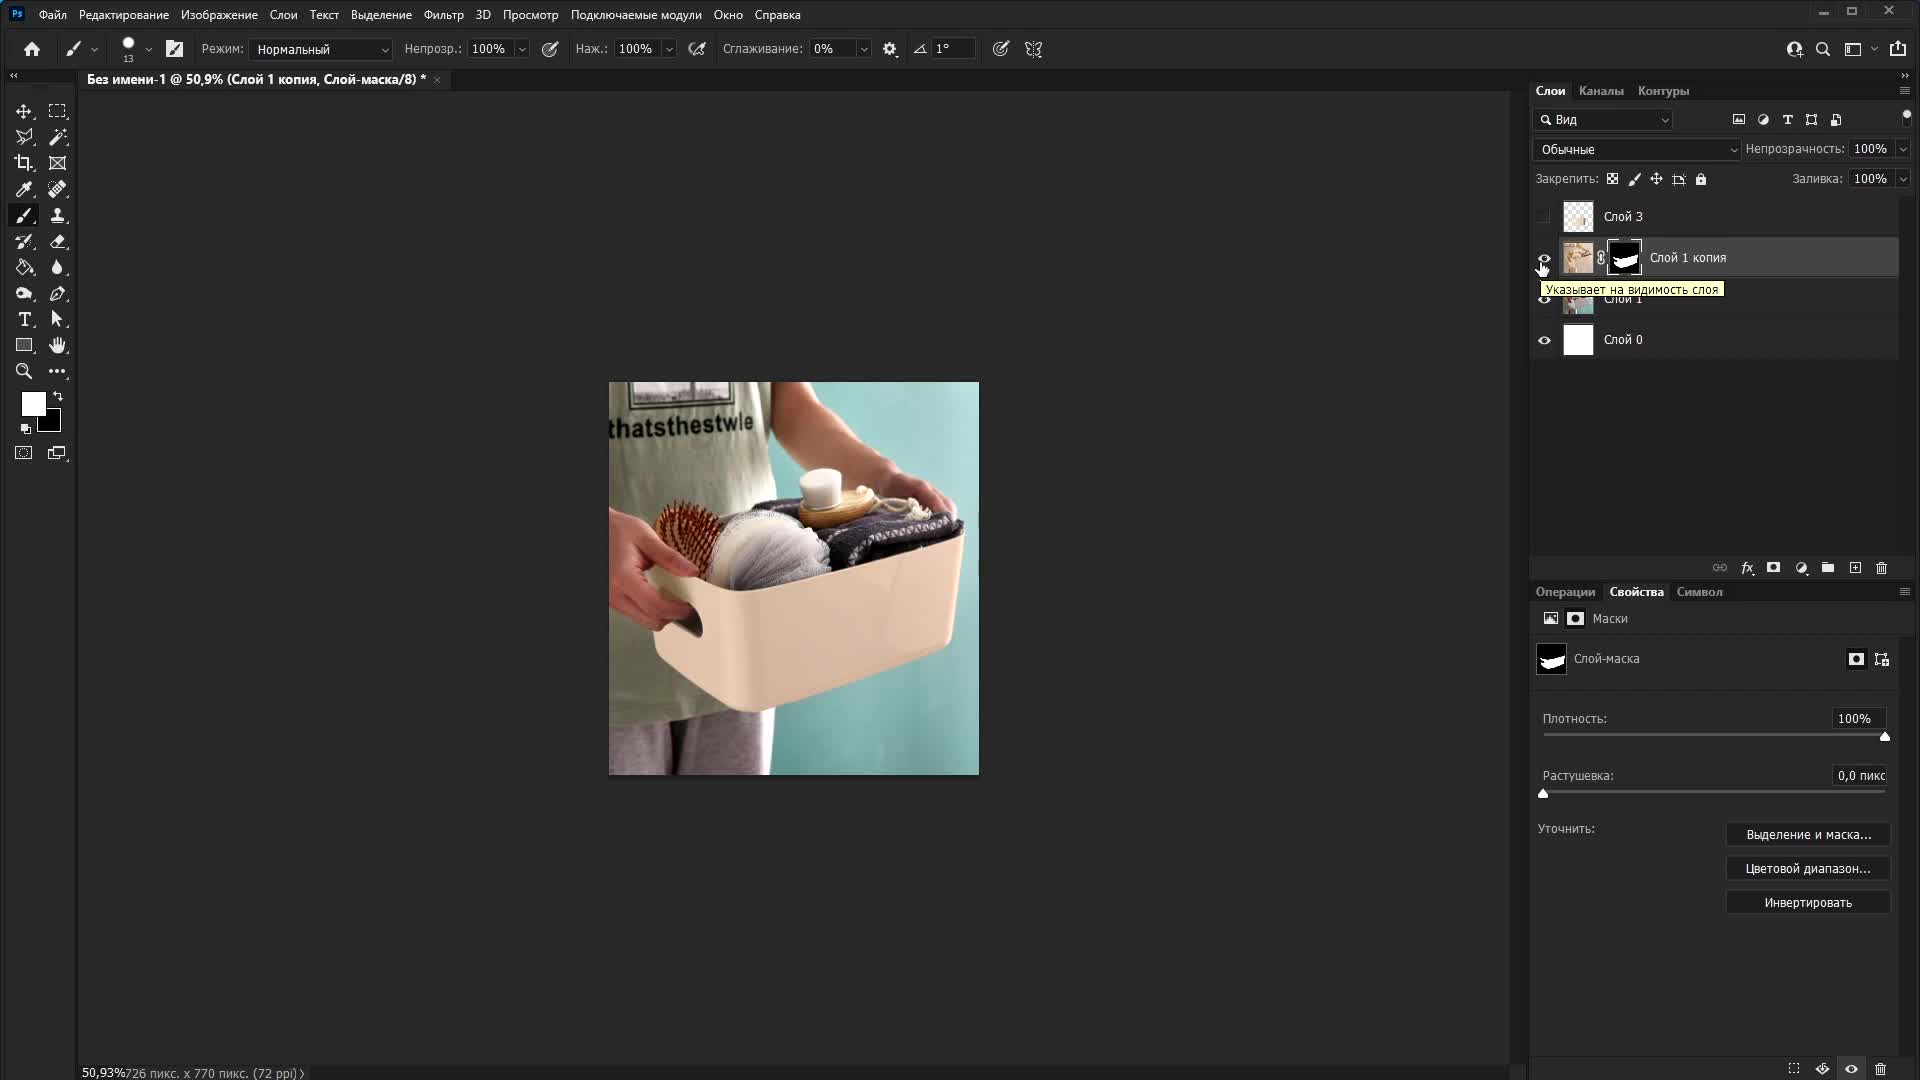
Task: Select the Zoom tool in toolbar
Action: (x=24, y=371)
